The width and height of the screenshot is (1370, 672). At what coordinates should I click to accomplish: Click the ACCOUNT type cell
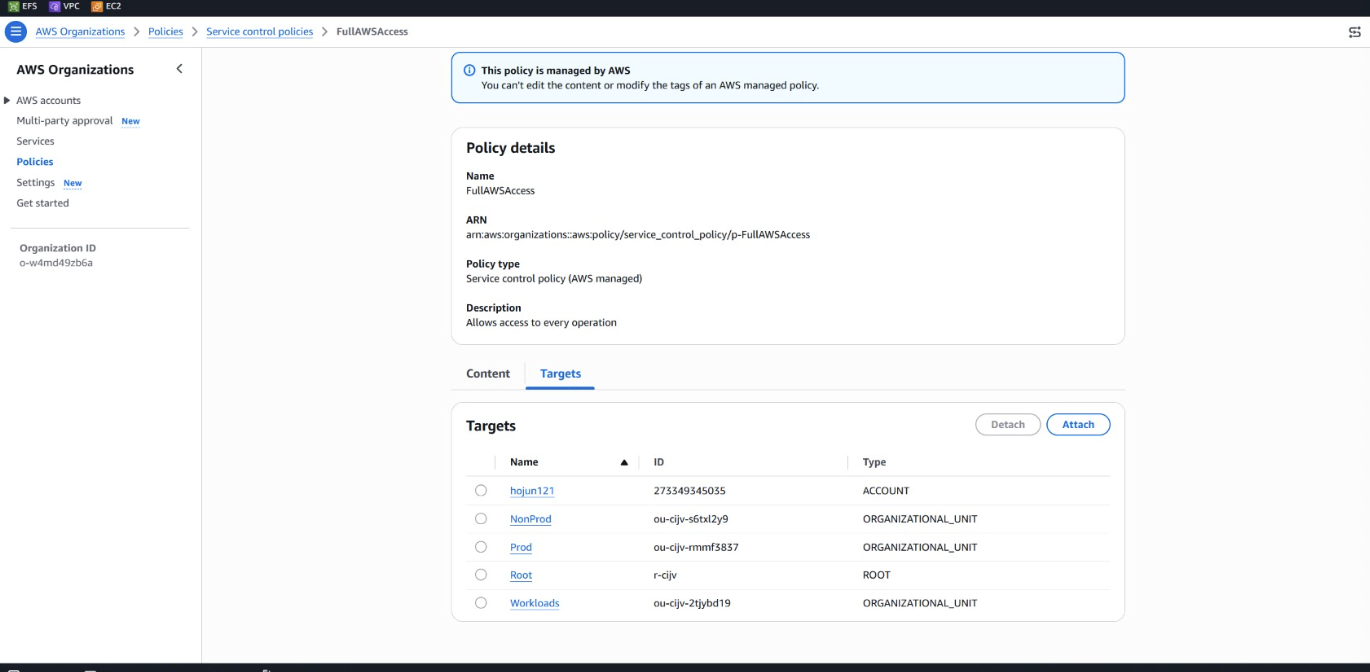click(886, 491)
